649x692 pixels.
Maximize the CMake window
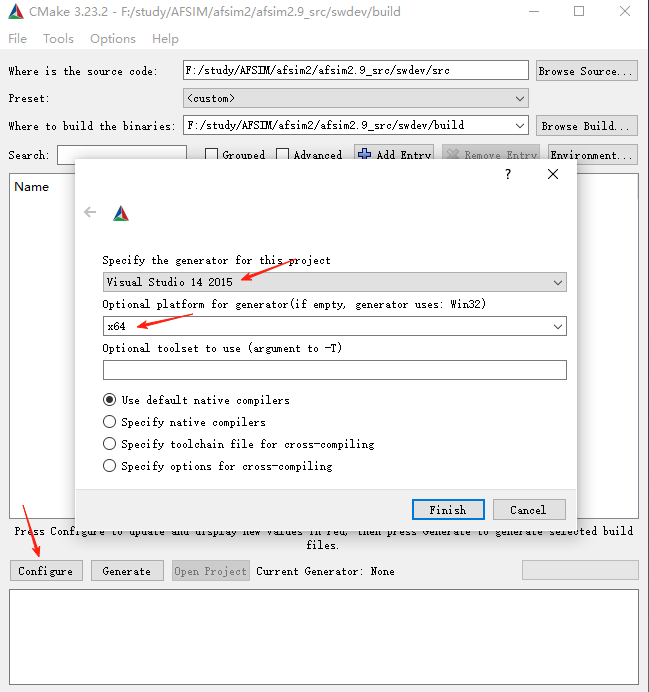579,11
